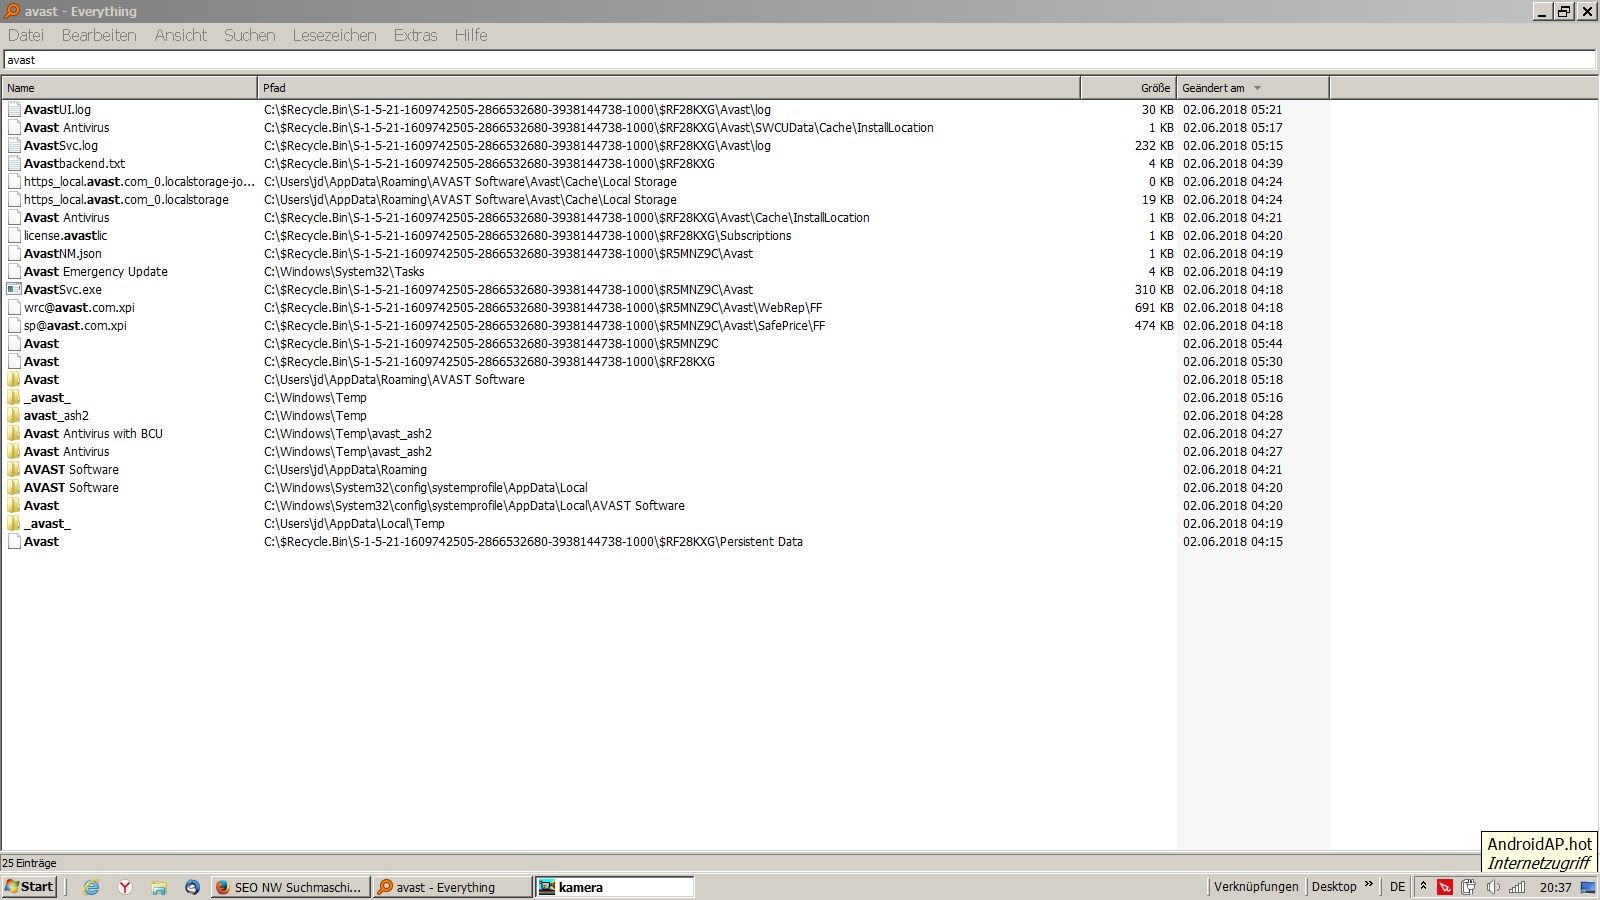Viewport: 1600px width, 900px height.
Task: Click the sp@avast.com.xpi file icon
Action: click(x=14, y=326)
